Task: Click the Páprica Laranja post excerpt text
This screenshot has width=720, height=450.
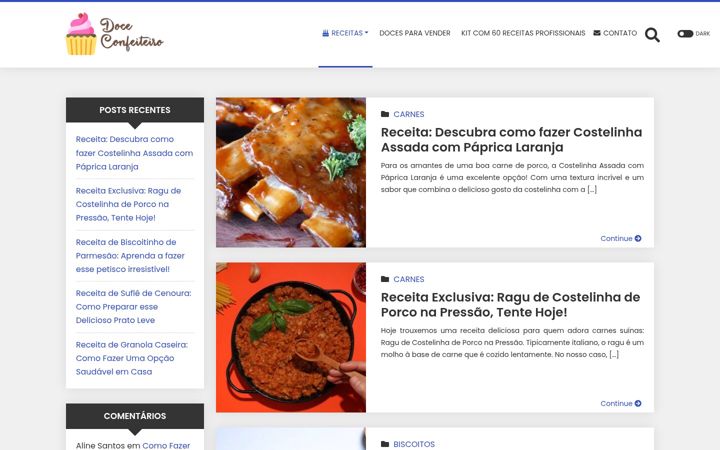Action: click(x=512, y=177)
